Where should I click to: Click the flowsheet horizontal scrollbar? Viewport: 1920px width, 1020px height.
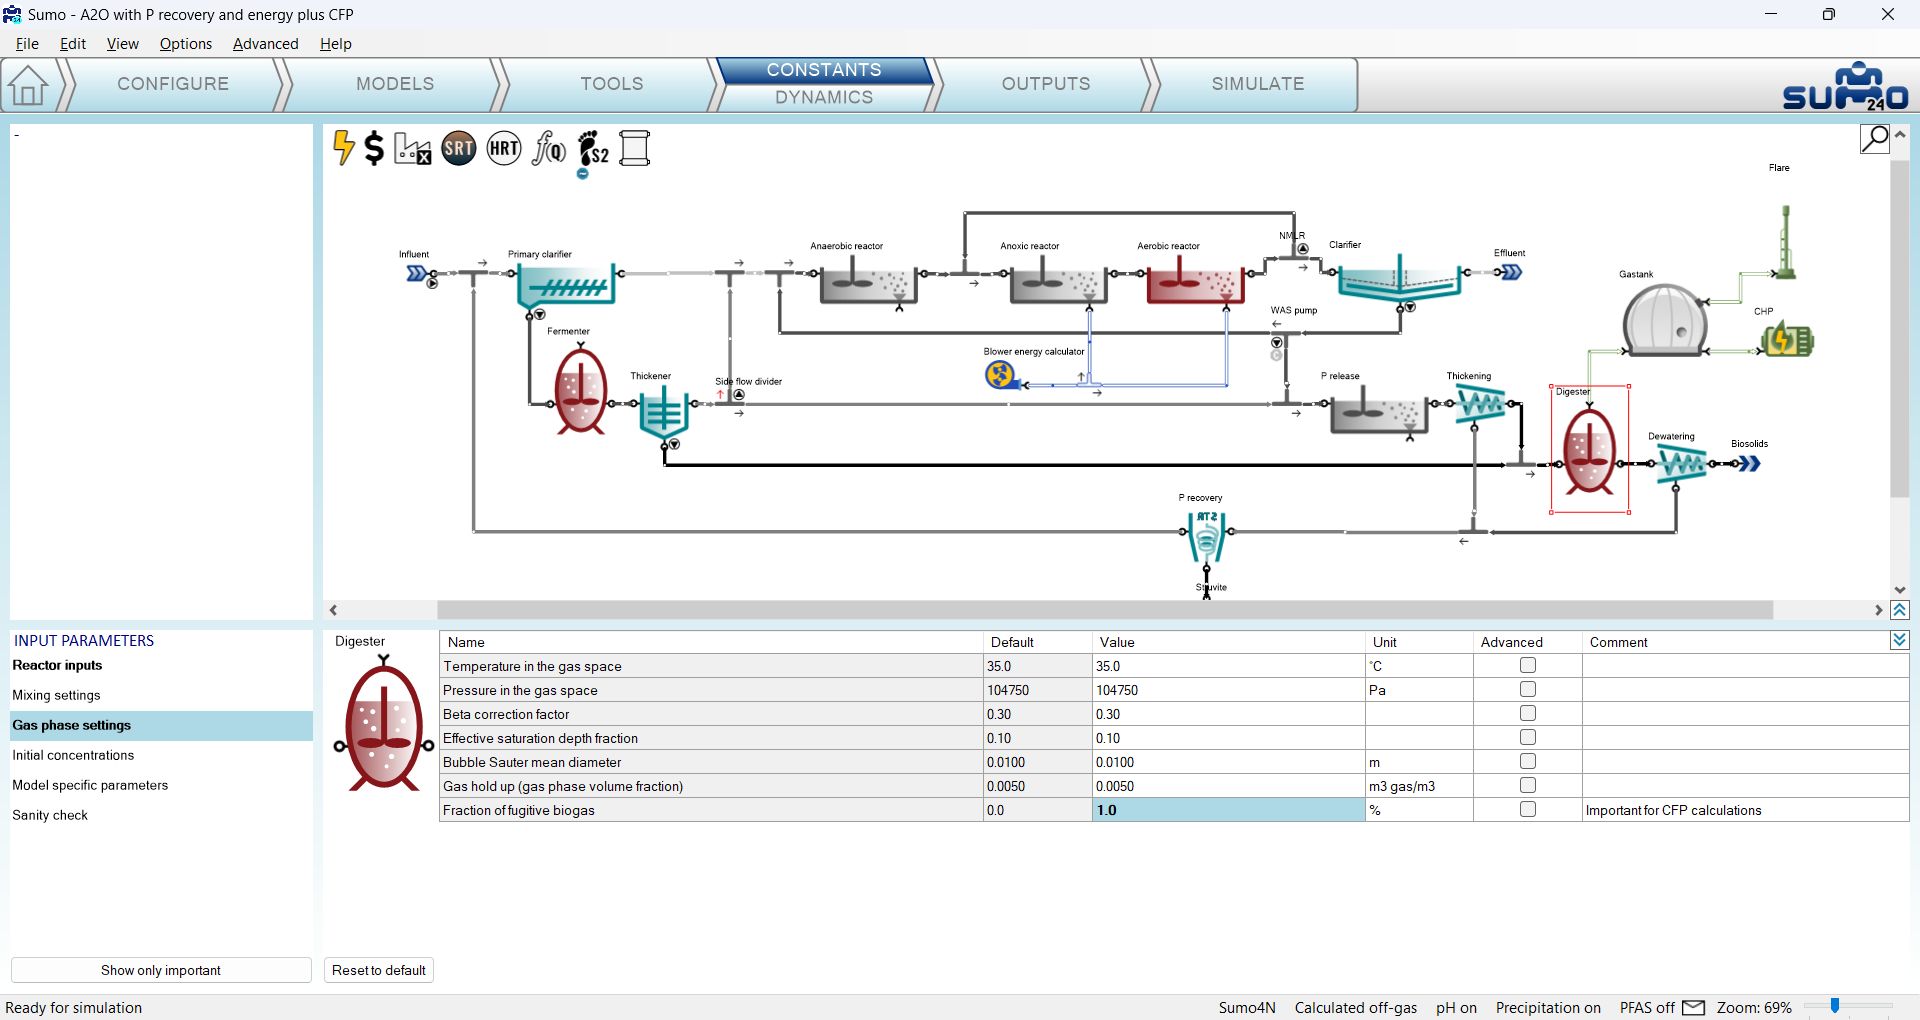tap(1105, 610)
